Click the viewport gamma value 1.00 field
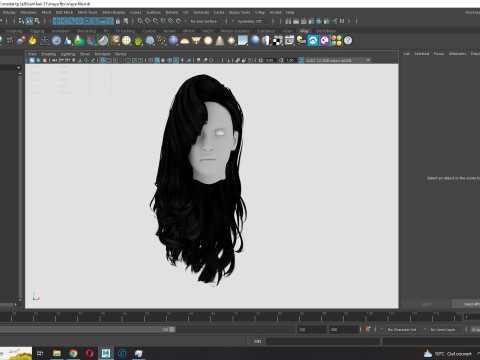This screenshot has height=360, width=480. 290,60
